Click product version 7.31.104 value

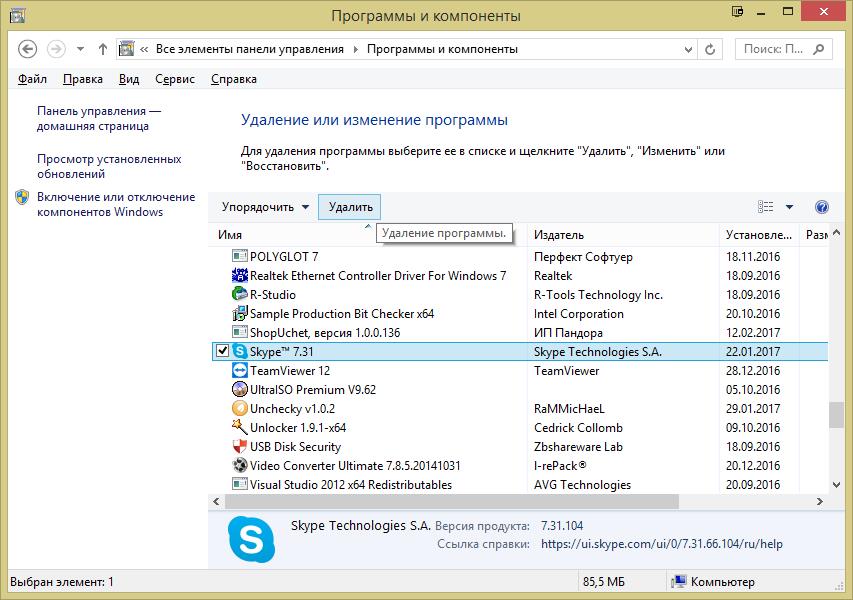[562, 525]
